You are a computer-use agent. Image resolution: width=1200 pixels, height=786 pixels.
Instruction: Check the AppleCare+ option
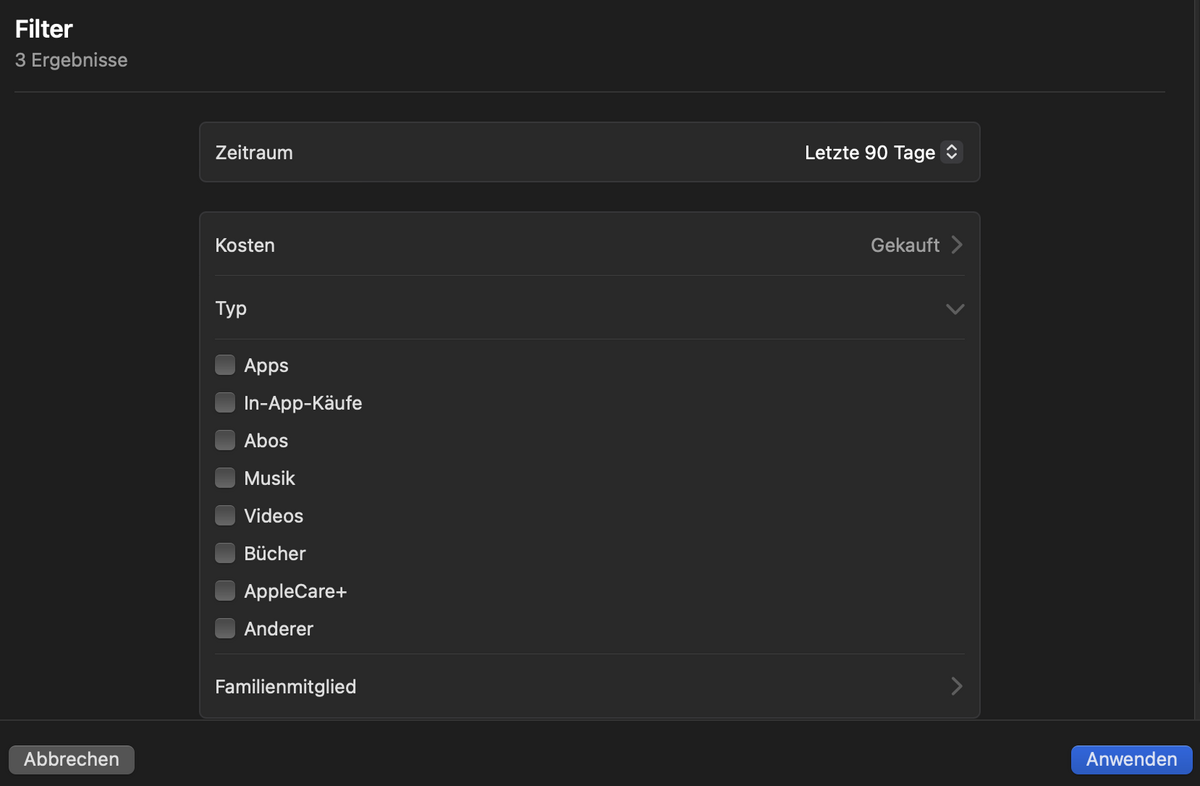pos(225,591)
